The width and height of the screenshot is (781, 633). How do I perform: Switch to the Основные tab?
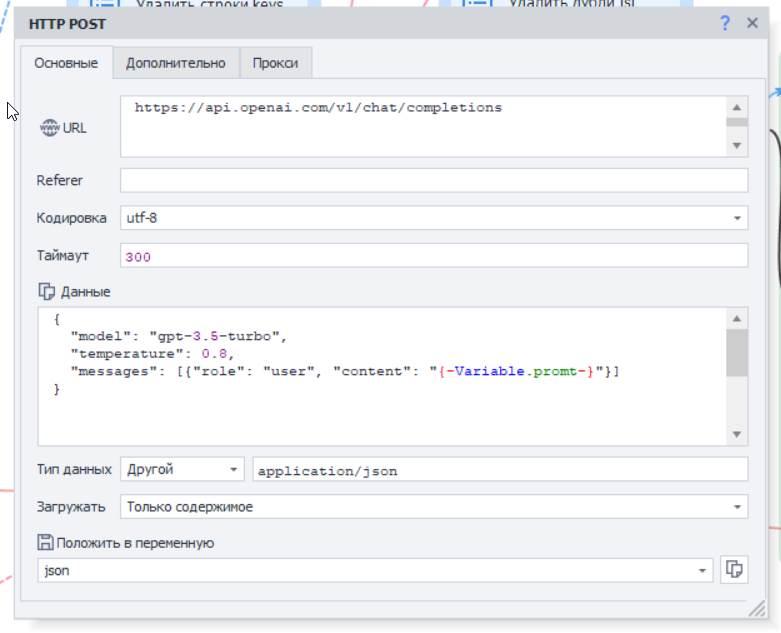[x=66, y=63]
